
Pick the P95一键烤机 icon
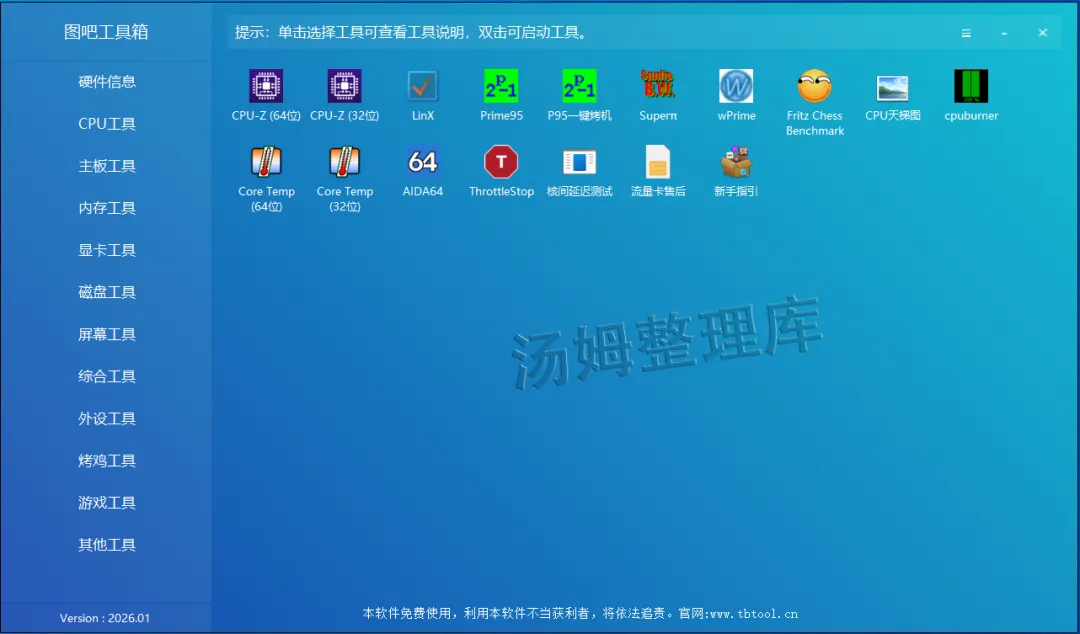(x=579, y=86)
